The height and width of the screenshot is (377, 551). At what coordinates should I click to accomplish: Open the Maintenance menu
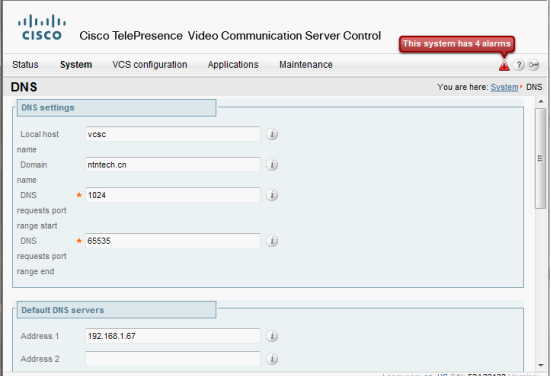[306, 65]
